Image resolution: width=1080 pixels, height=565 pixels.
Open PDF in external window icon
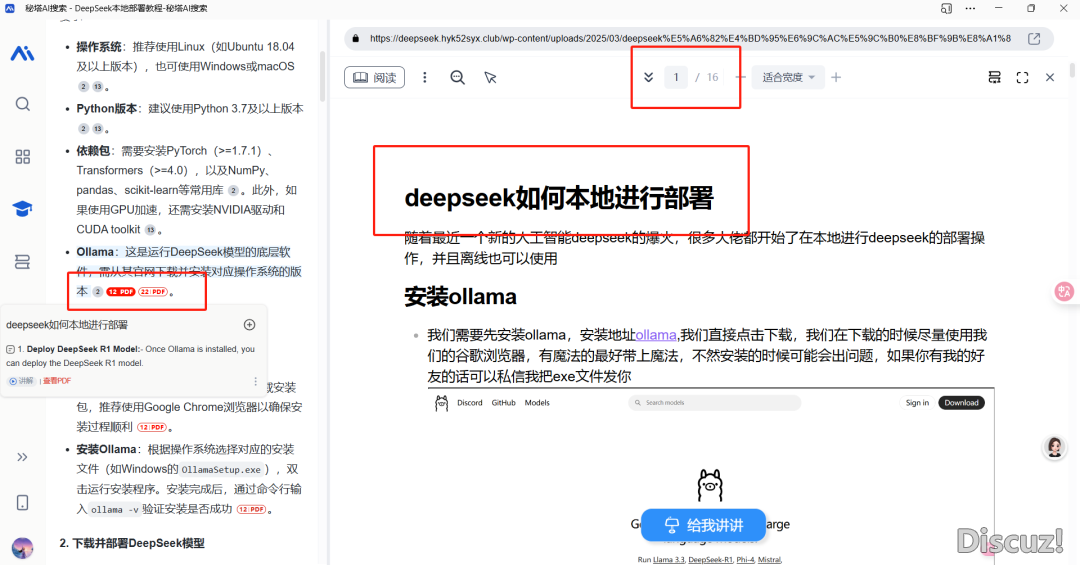(1034, 39)
